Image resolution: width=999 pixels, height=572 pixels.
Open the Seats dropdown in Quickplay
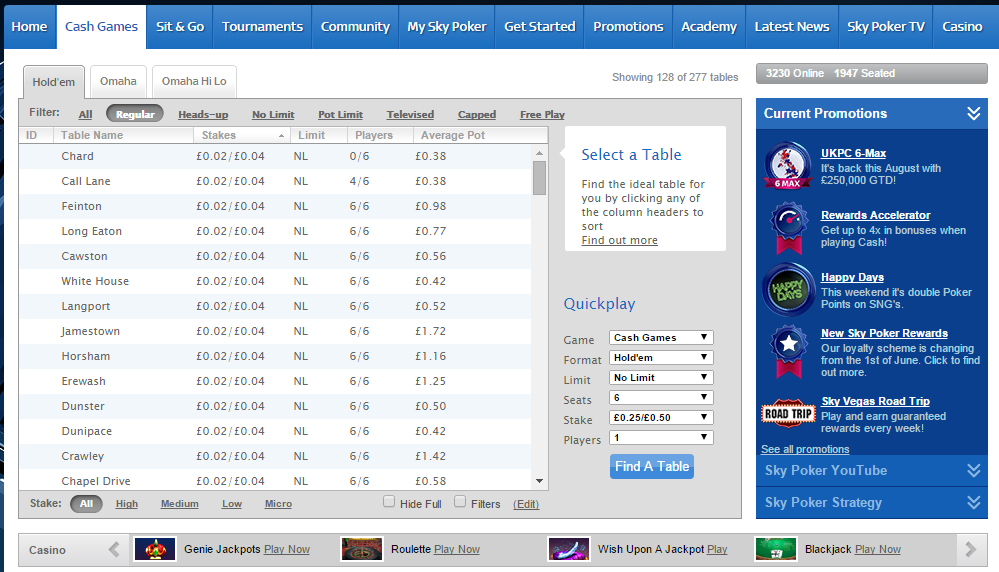tap(661, 398)
